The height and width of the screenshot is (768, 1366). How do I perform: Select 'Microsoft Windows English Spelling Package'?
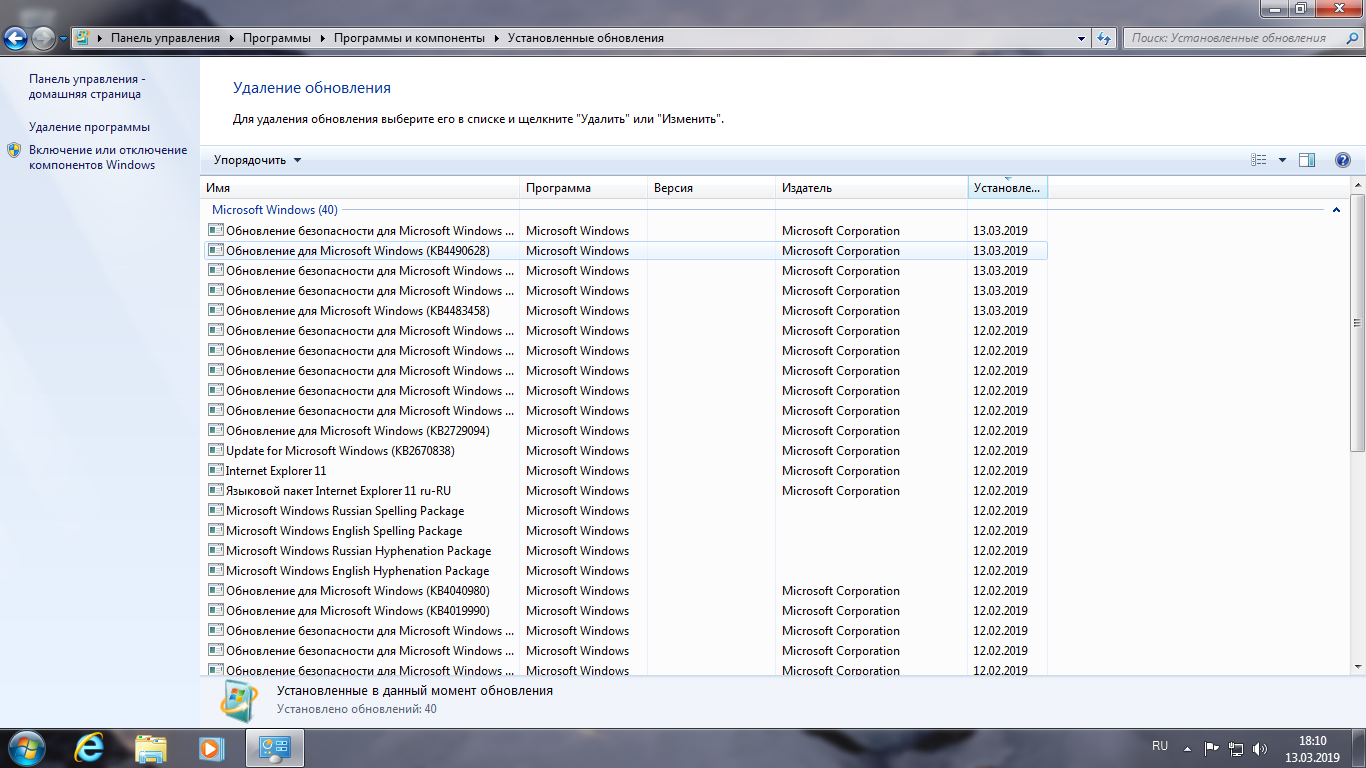tap(626, 531)
